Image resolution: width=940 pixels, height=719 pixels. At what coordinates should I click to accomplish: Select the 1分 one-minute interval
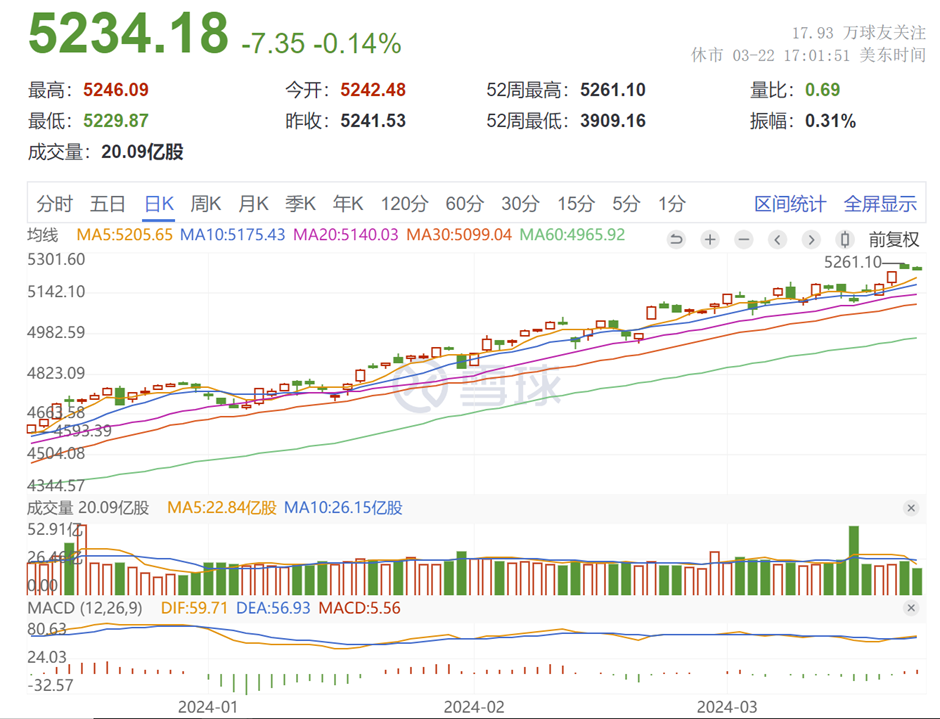tap(672, 204)
